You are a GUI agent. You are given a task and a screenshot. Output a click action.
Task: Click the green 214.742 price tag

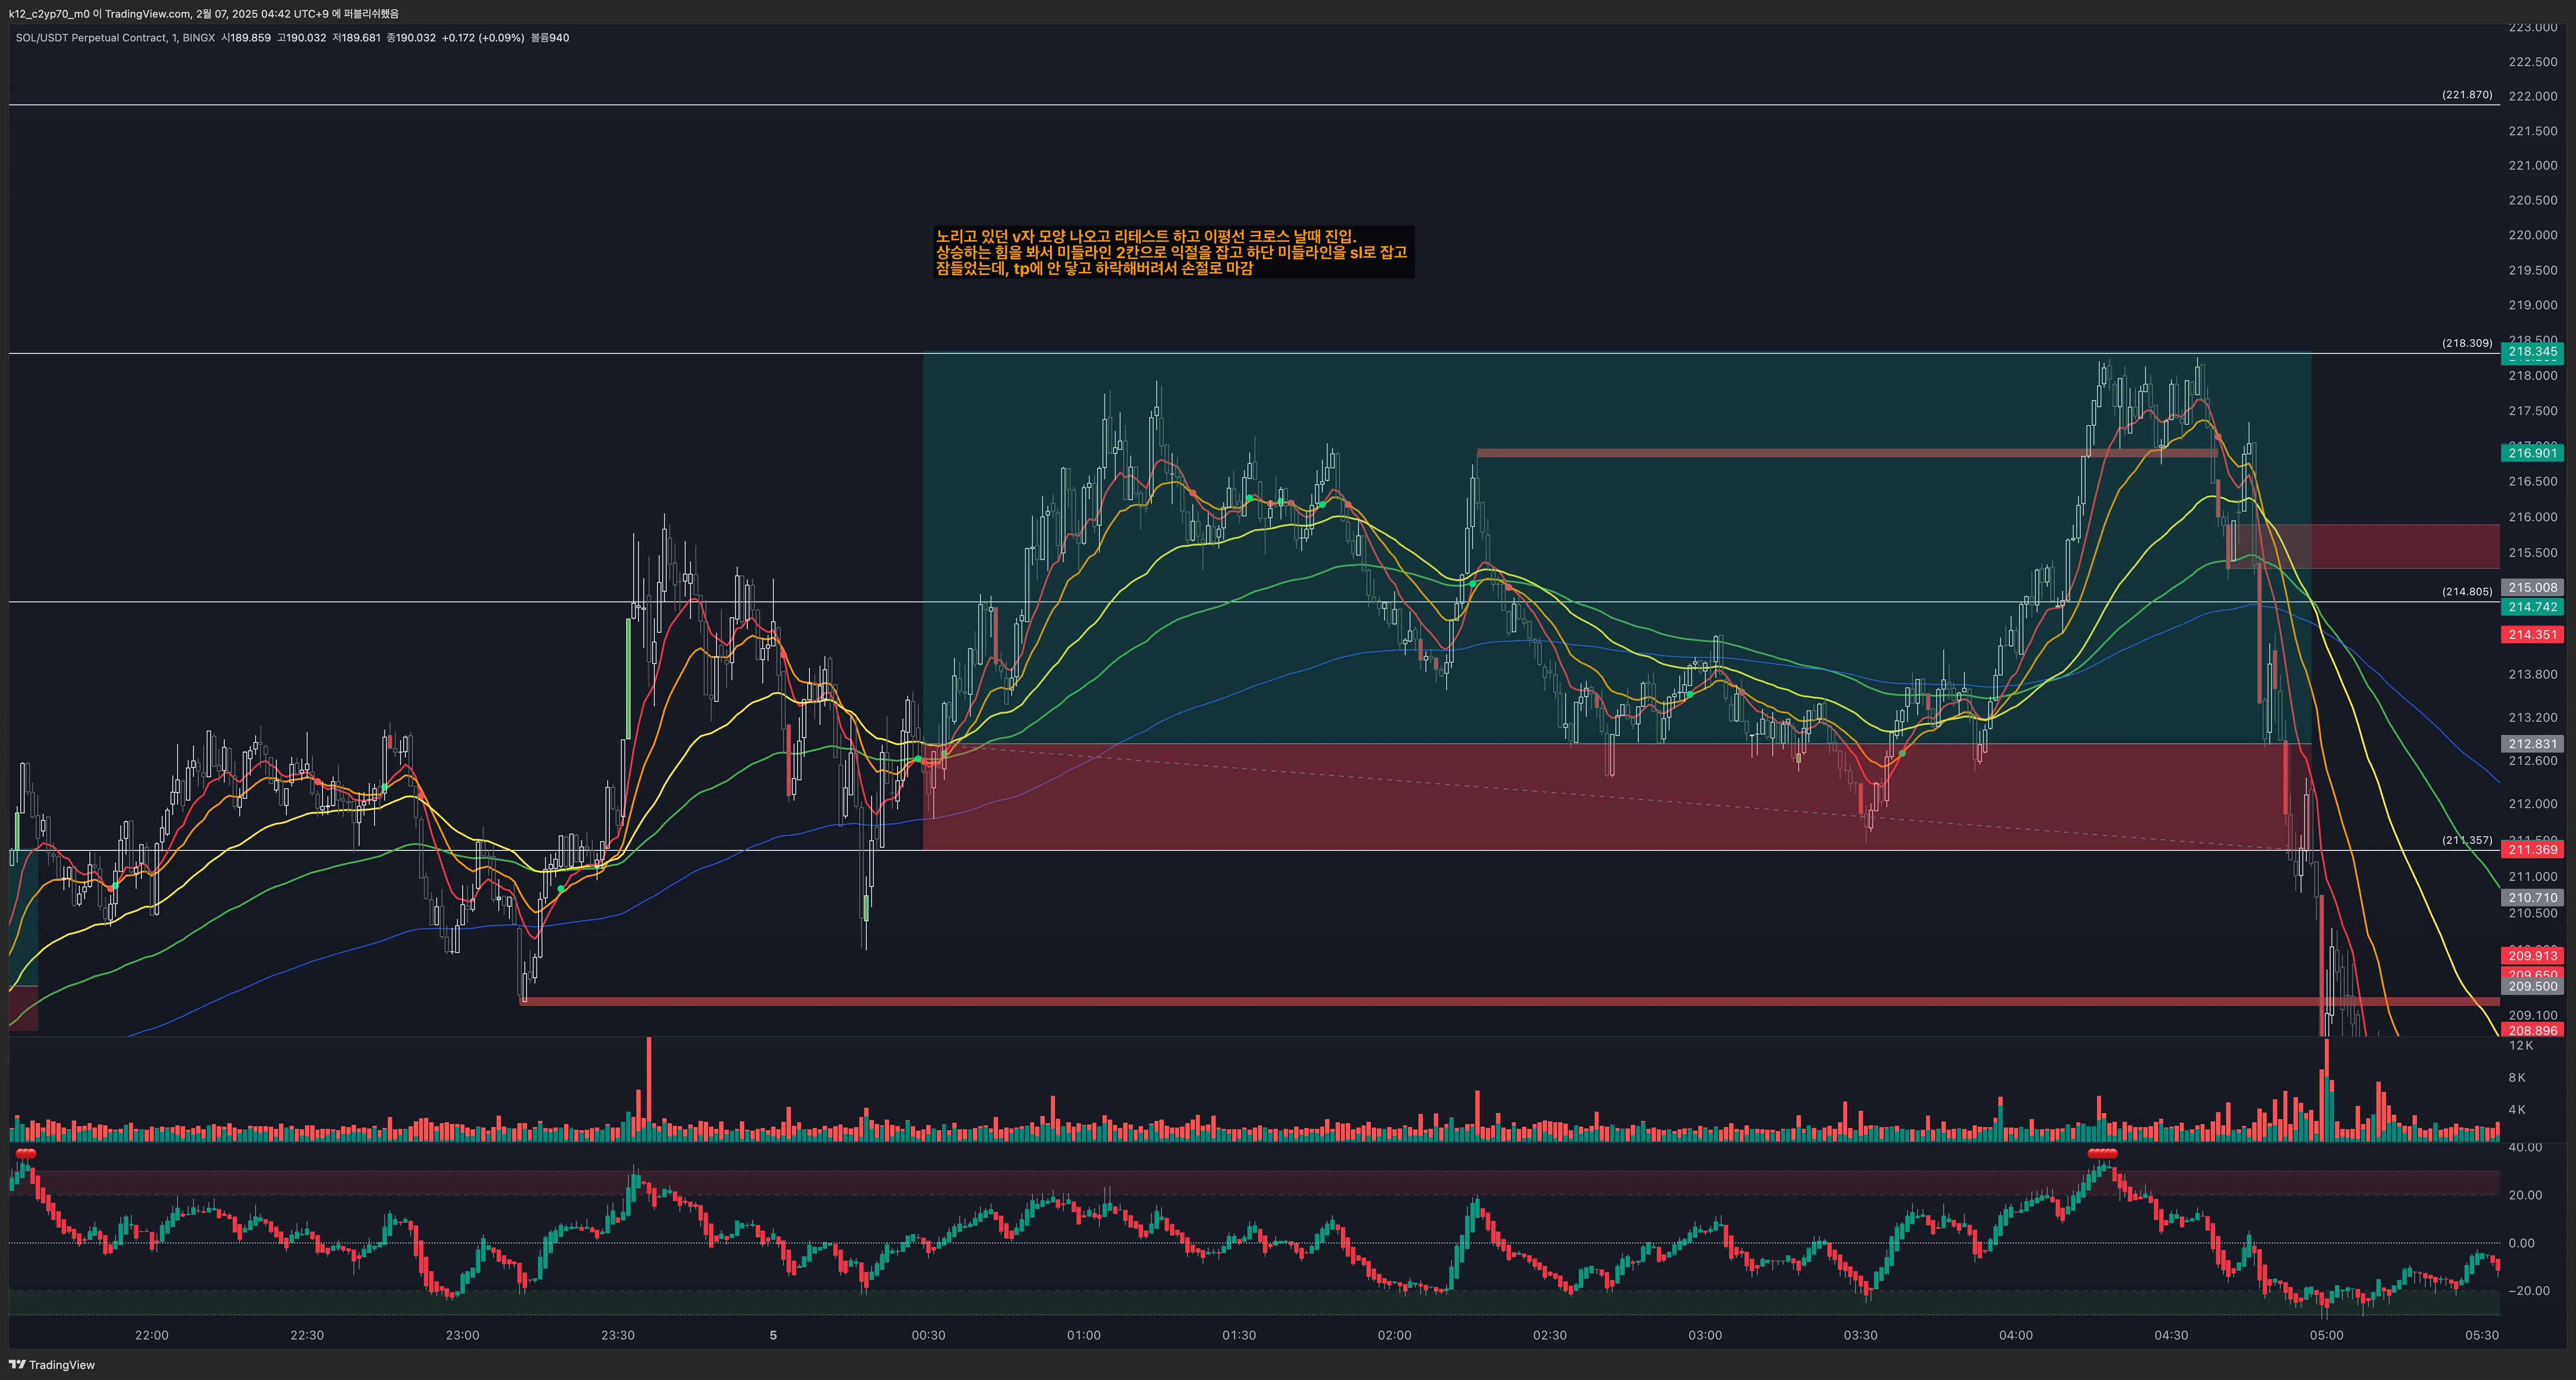2532,607
